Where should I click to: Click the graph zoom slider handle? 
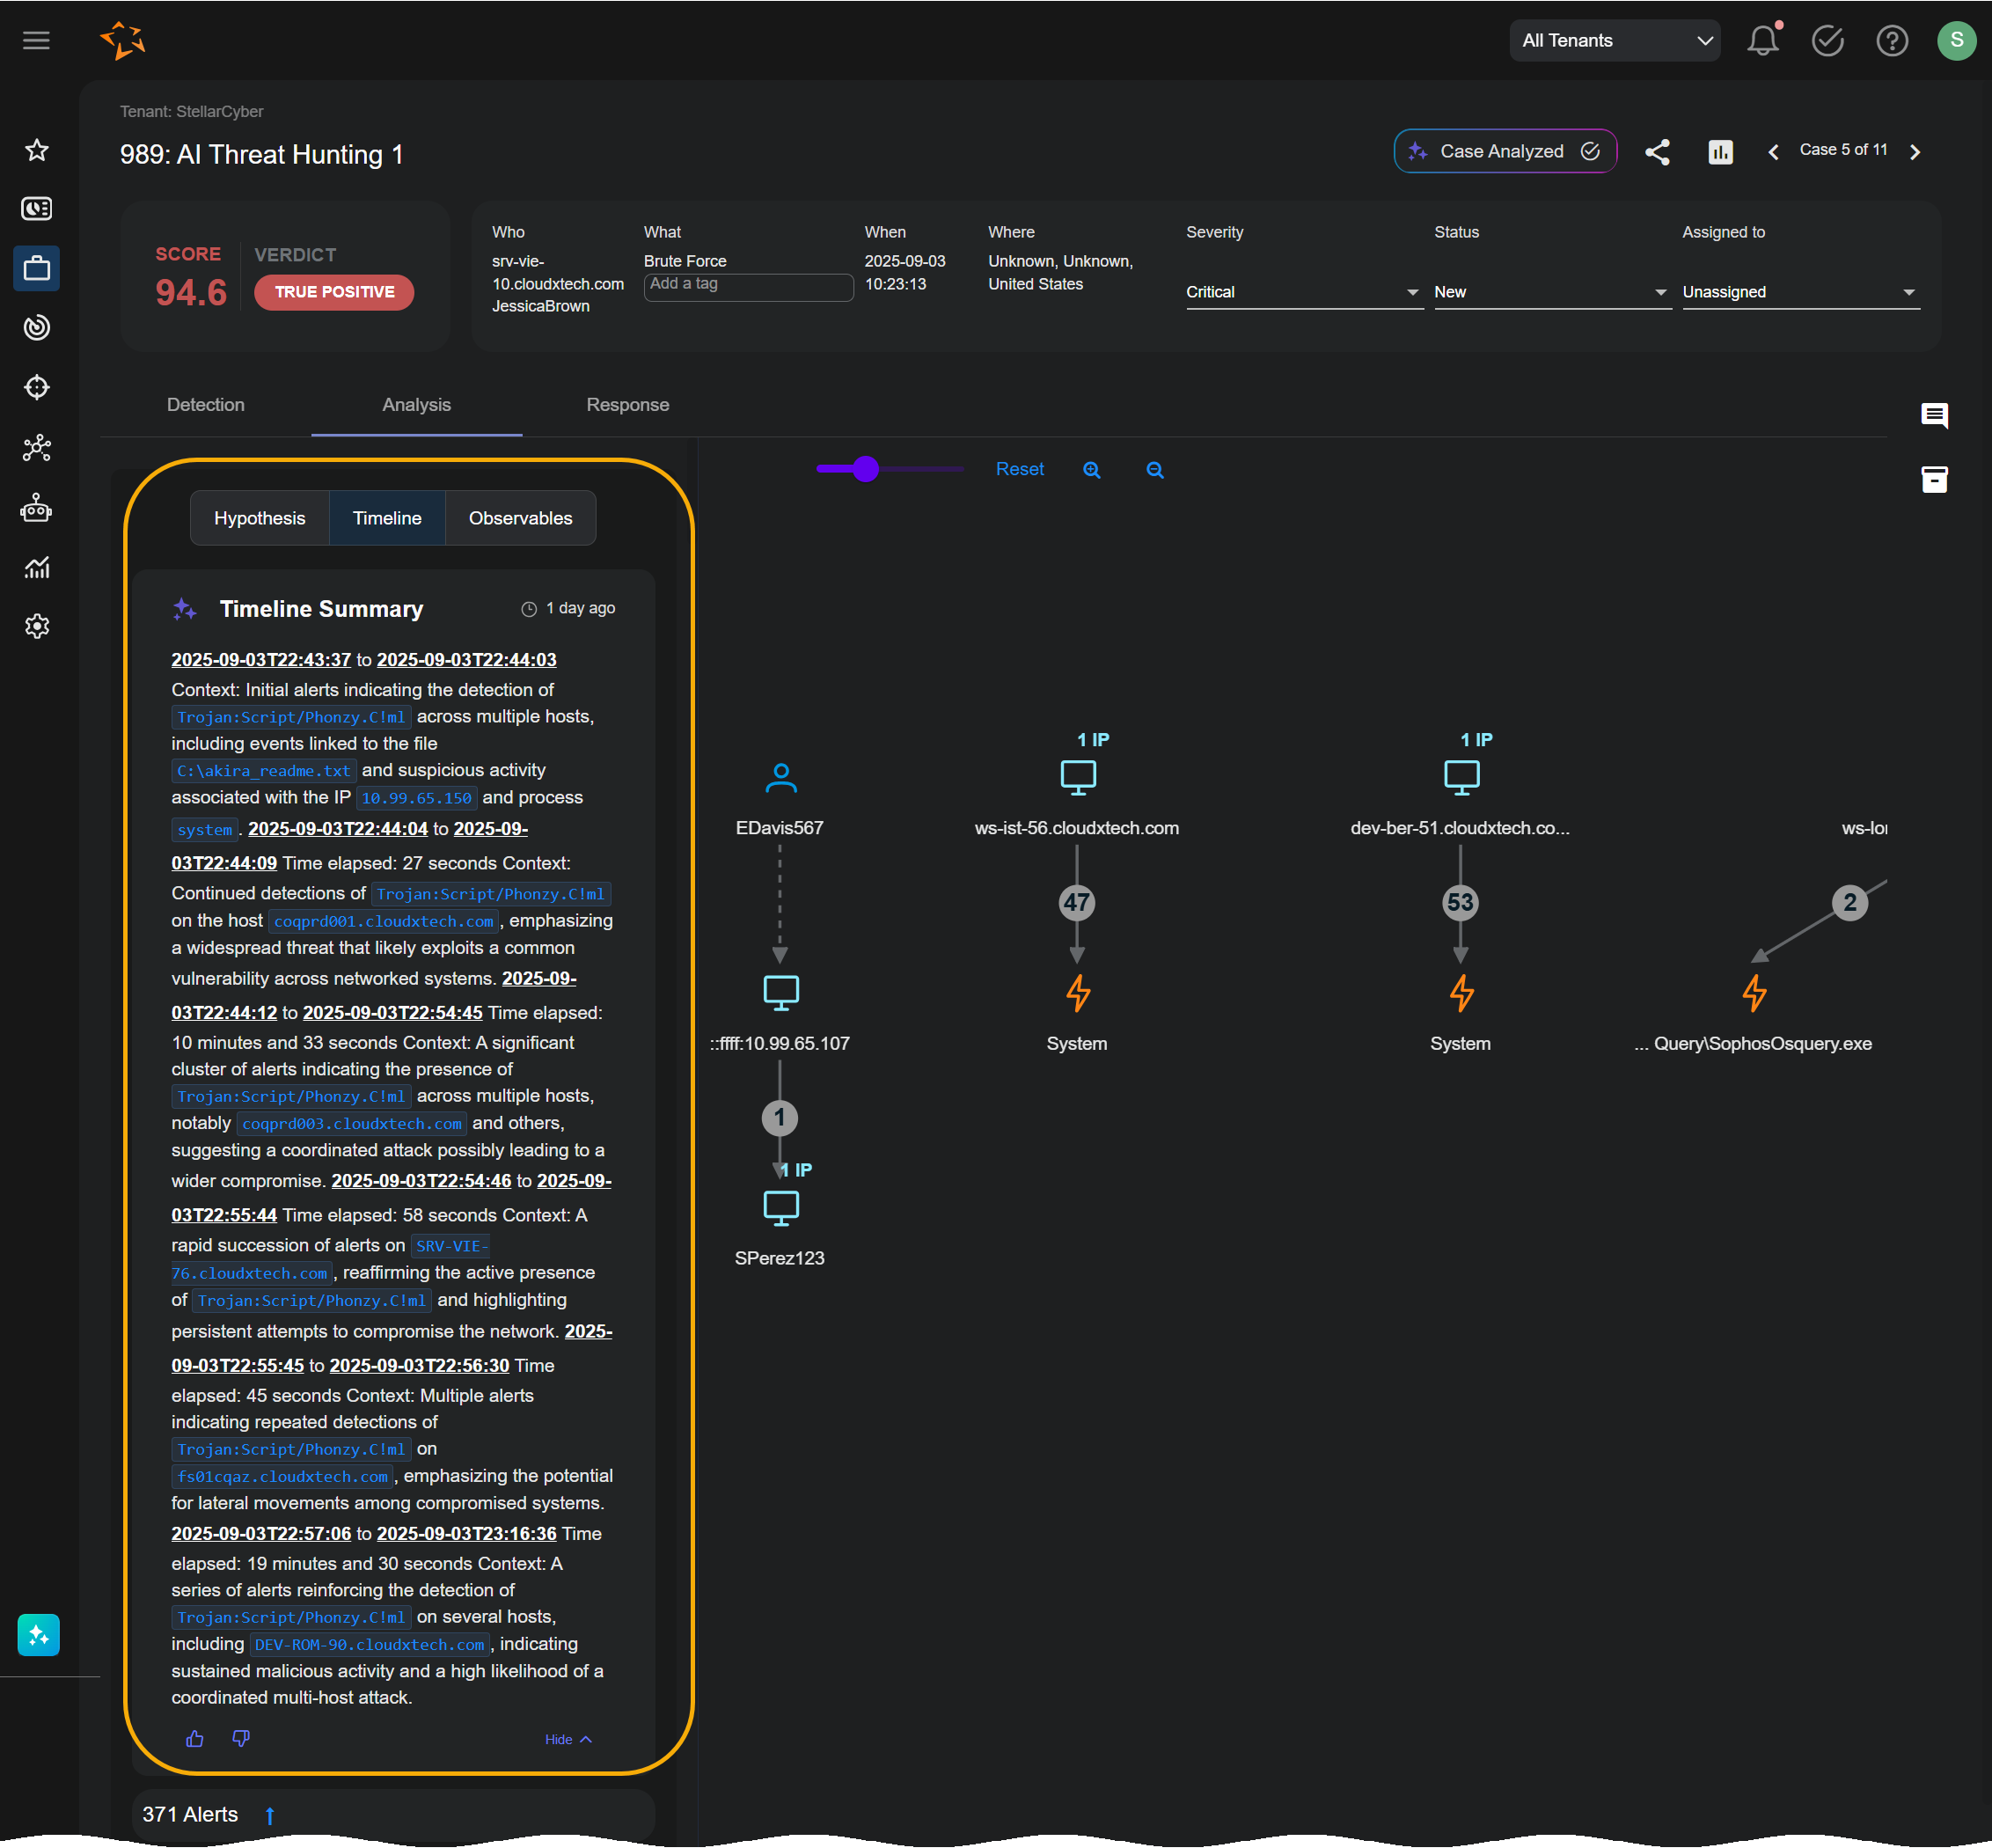[866, 469]
